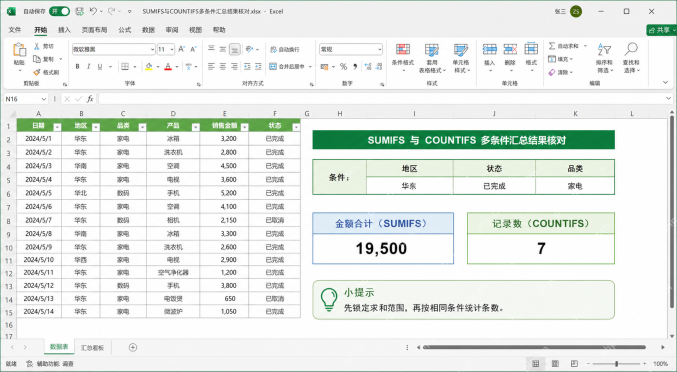Click the Fill (填充) button
This screenshot has width=677, height=372.
click(560, 59)
